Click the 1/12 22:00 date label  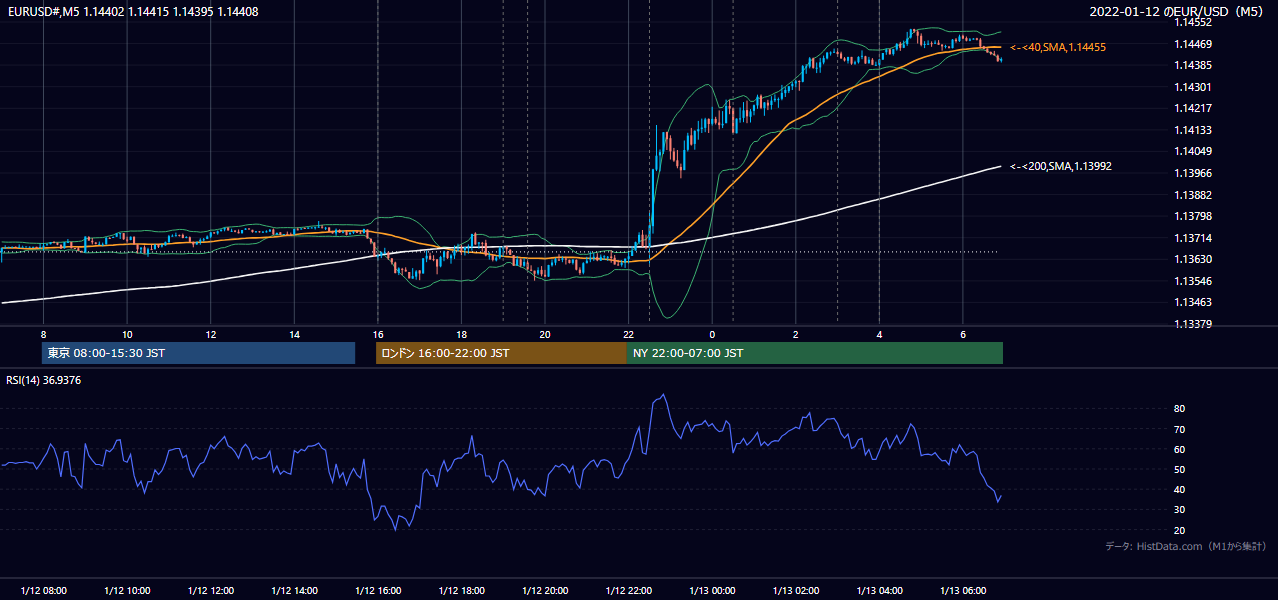click(629, 590)
